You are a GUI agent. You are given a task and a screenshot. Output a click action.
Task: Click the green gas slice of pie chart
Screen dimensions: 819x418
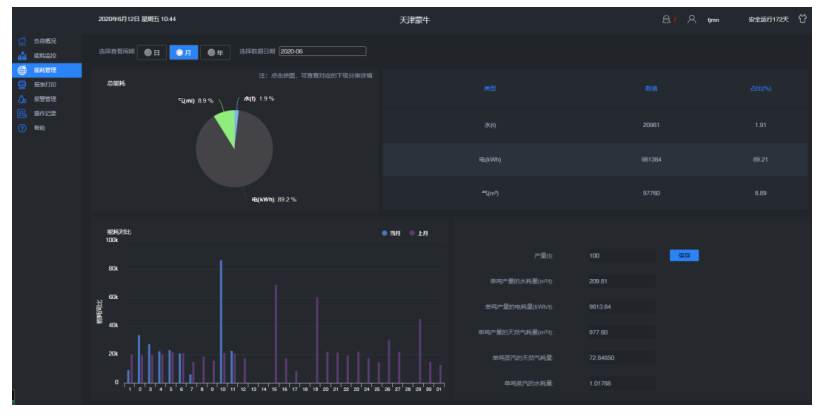(225, 123)
